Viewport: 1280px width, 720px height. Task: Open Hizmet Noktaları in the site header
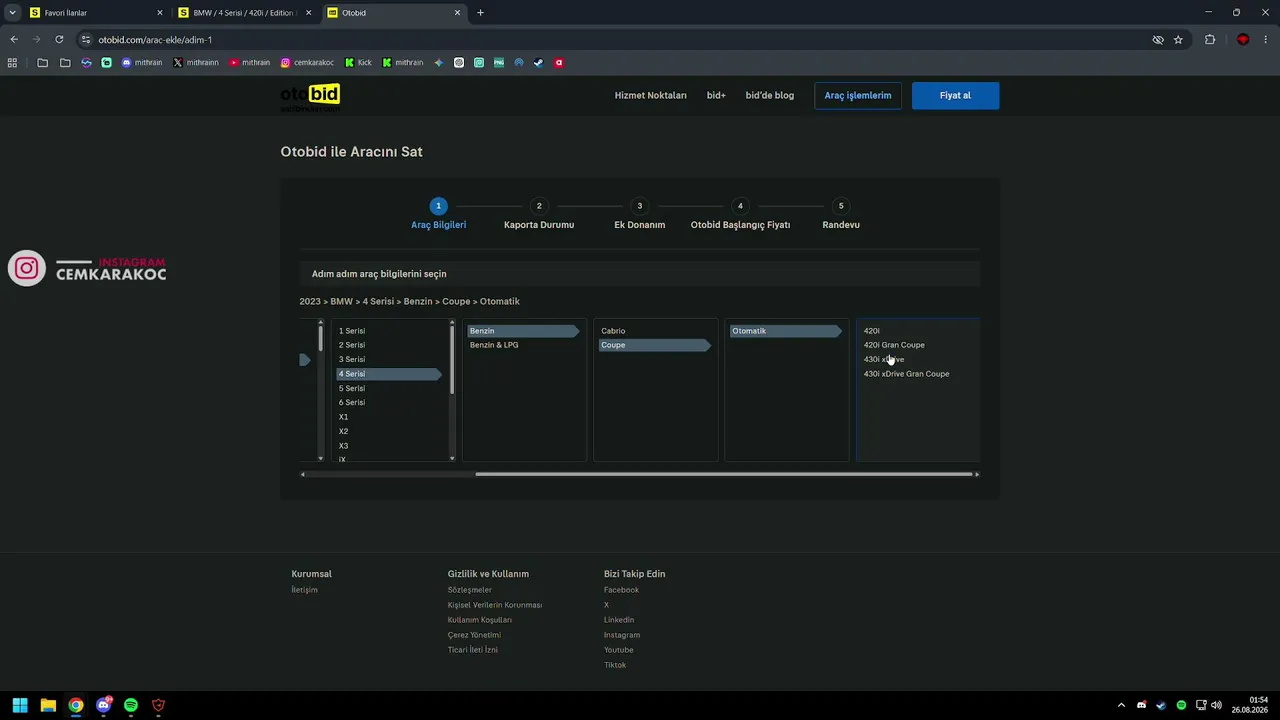(651, 96)
